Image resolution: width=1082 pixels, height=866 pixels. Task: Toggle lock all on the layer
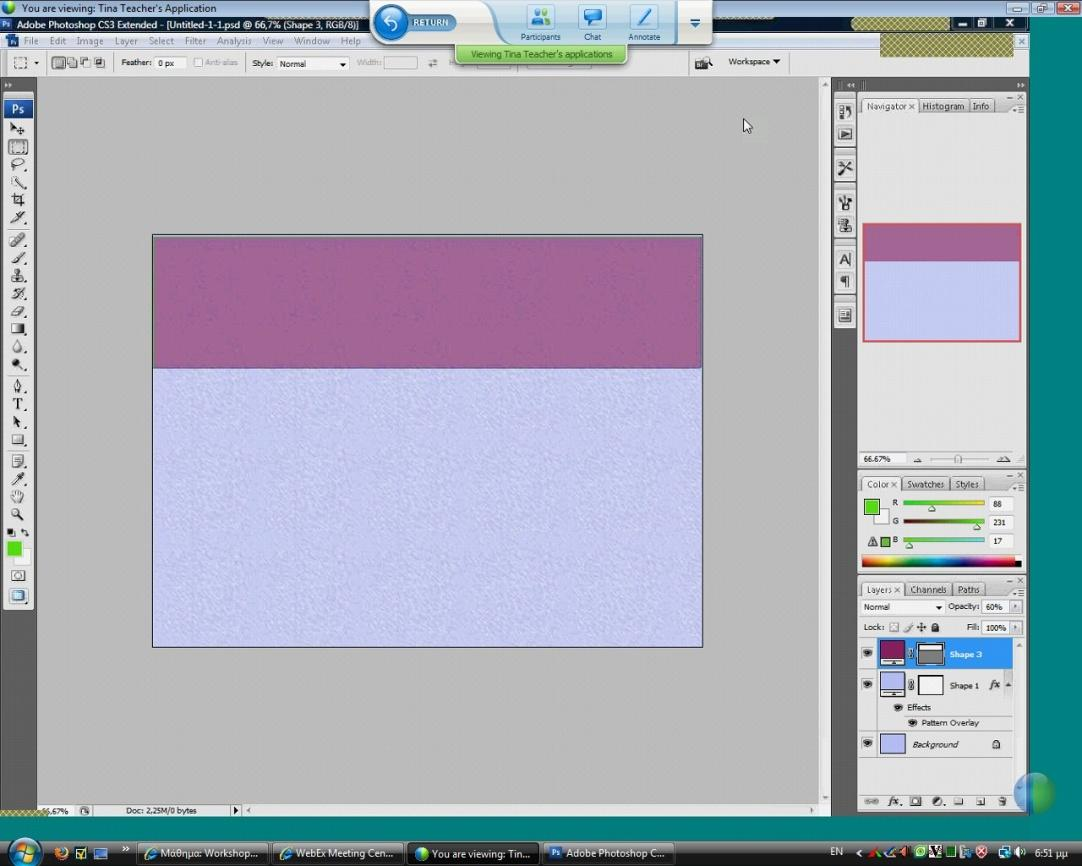coord(935,627)
